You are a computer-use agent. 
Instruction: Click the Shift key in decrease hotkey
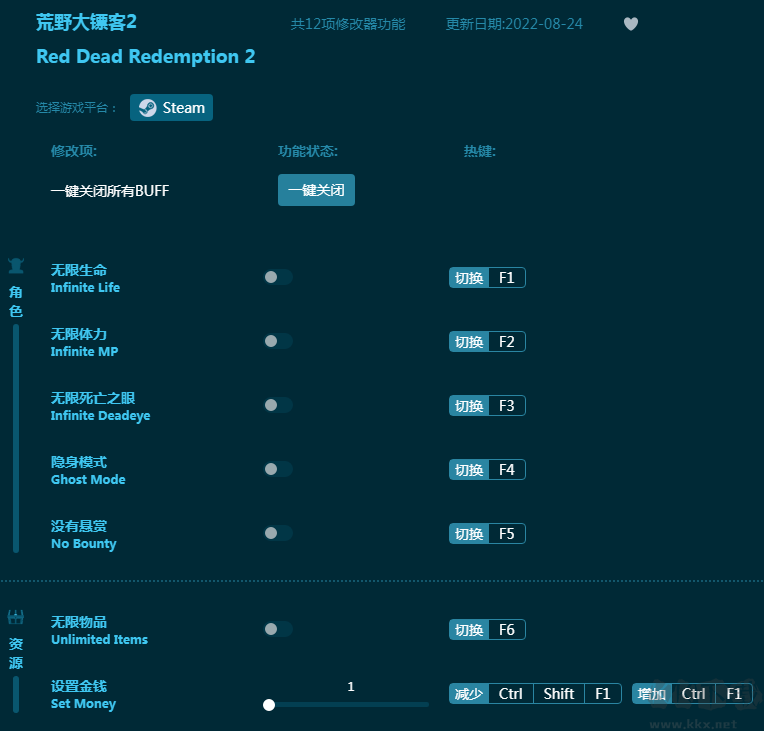(x=559, y=693)
